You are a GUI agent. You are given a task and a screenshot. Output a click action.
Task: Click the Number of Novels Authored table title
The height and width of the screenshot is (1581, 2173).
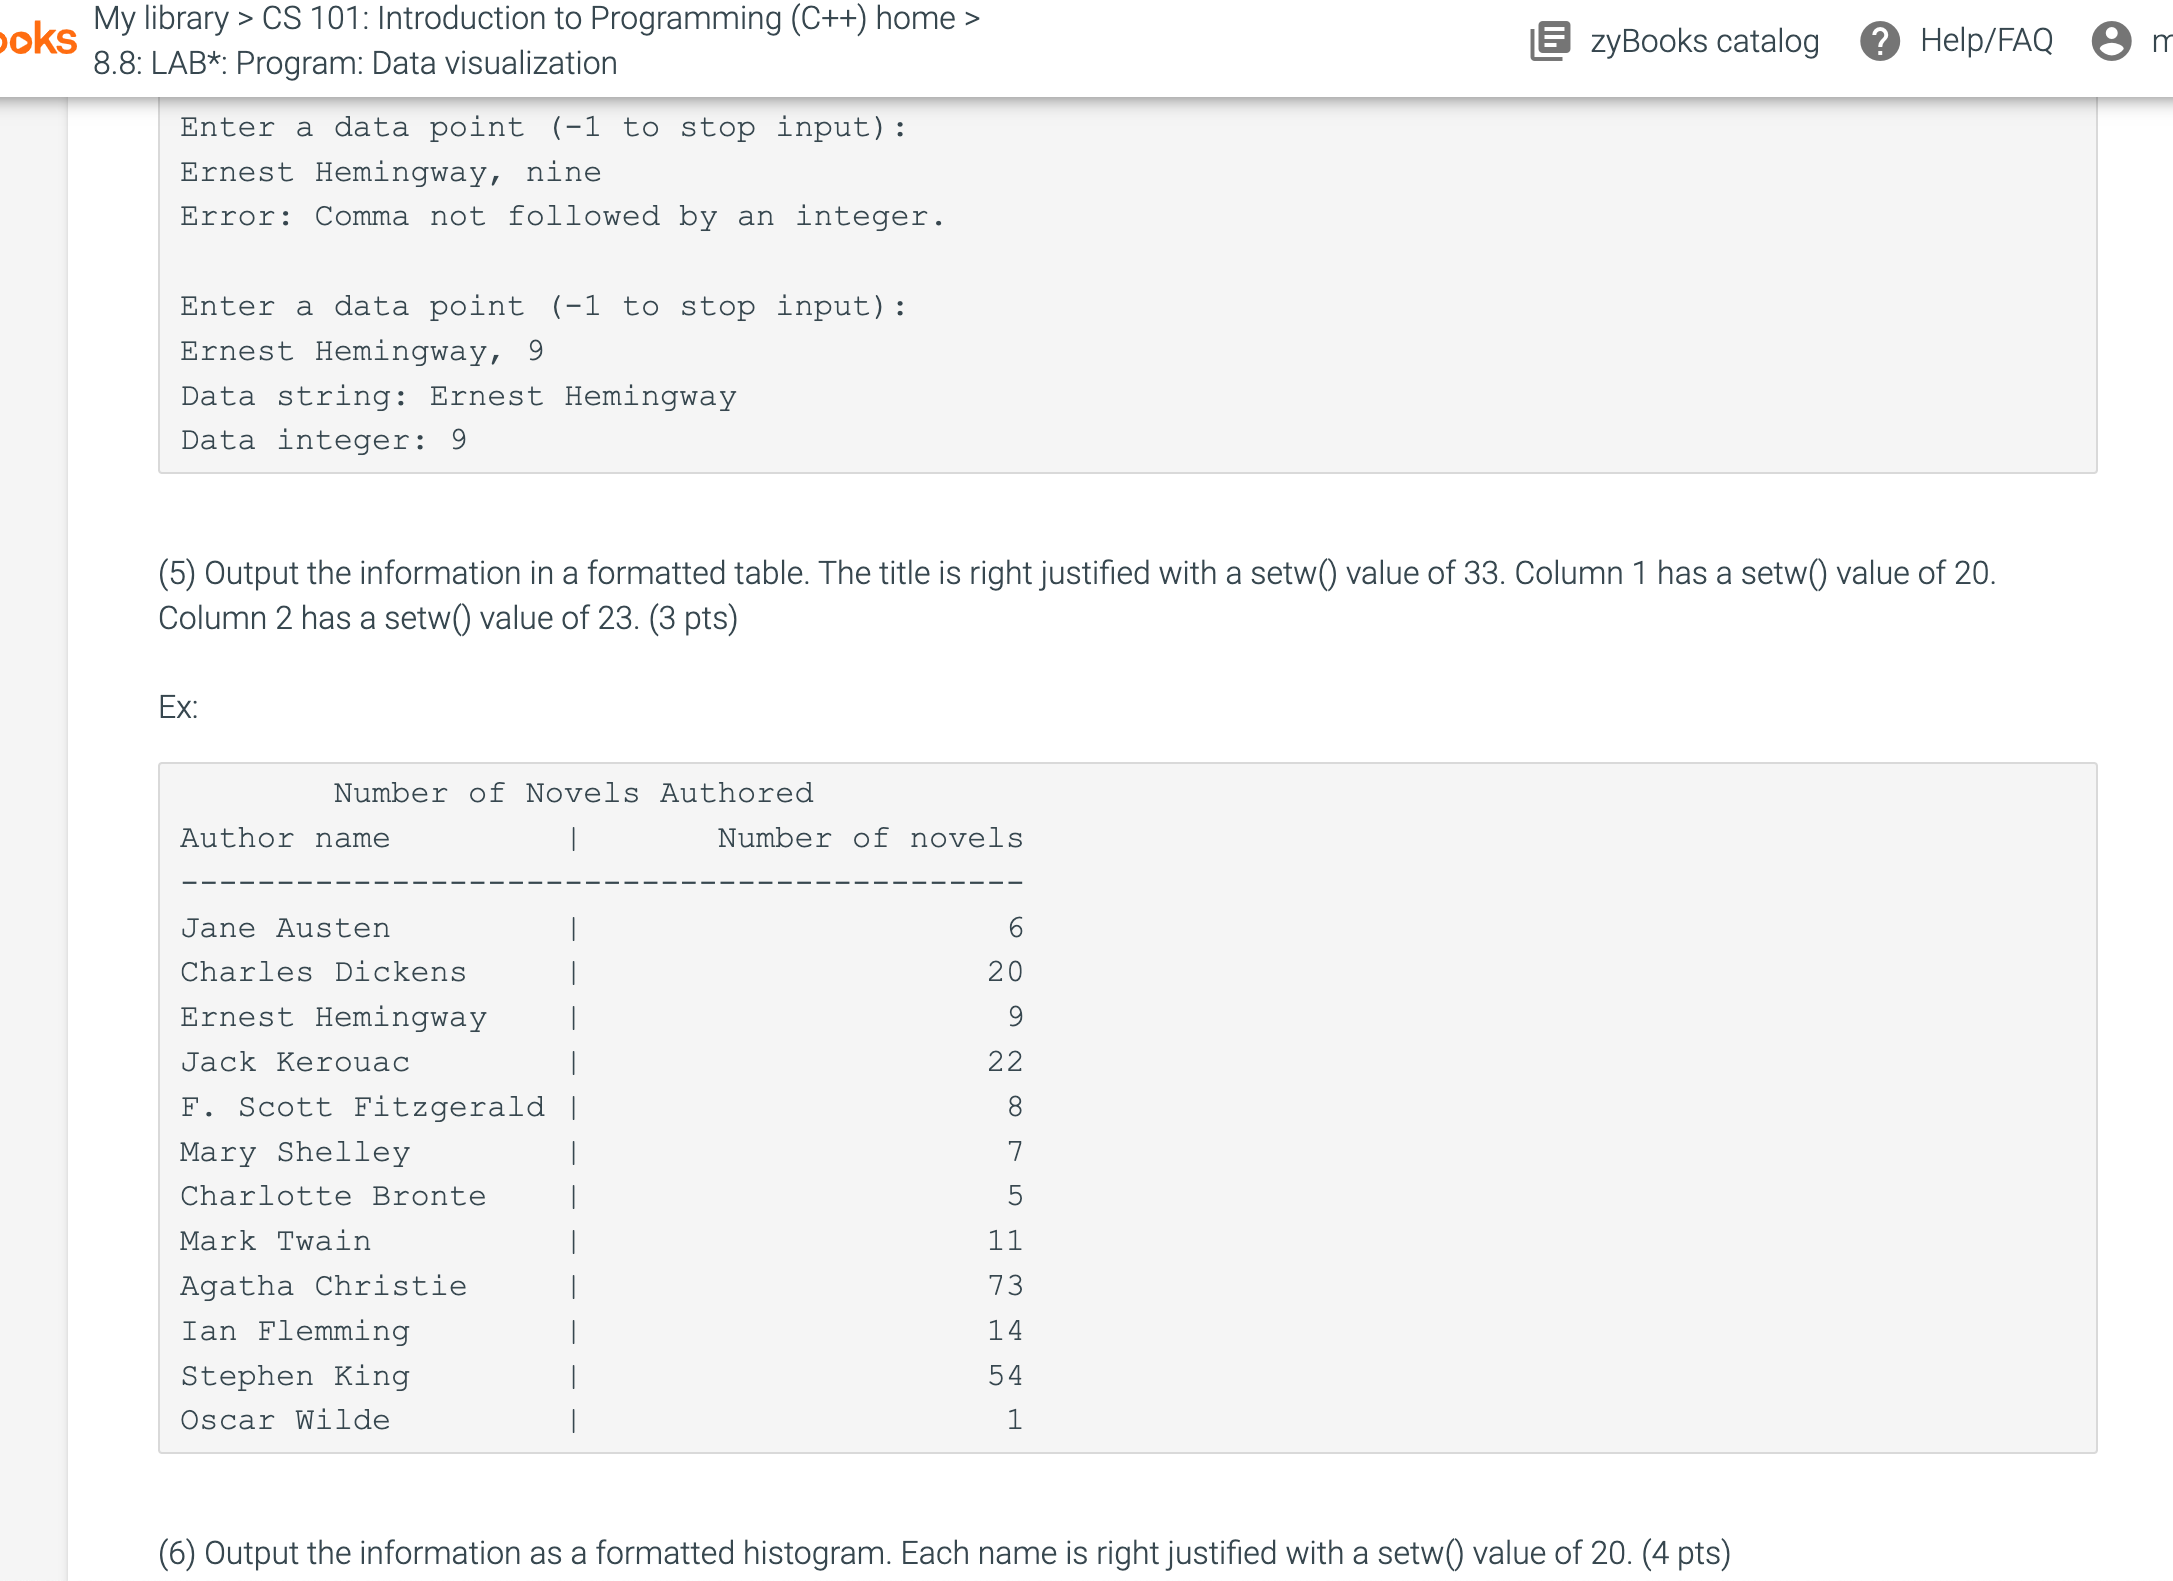(x=574, y=792)
